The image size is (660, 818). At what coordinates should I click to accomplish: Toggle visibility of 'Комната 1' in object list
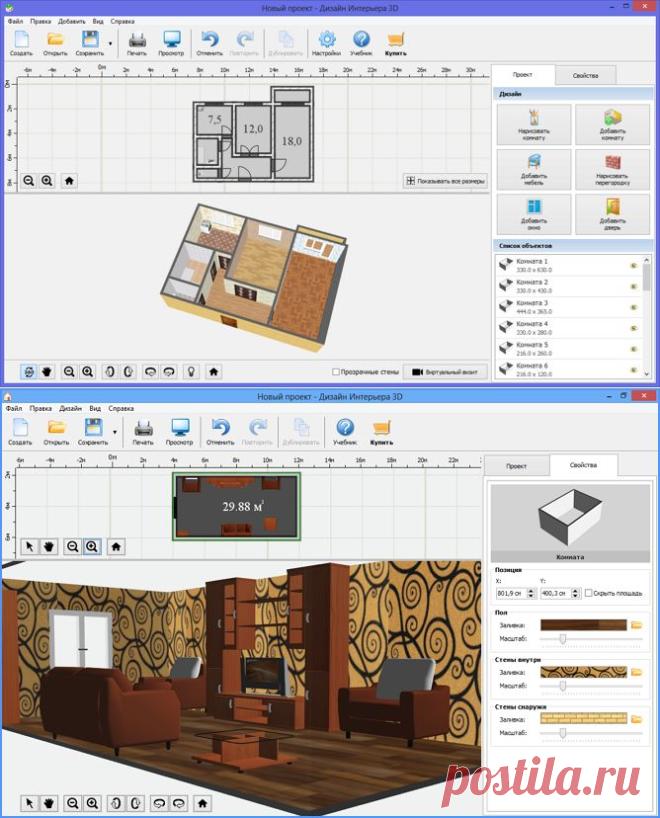click(x=634, y=265)
